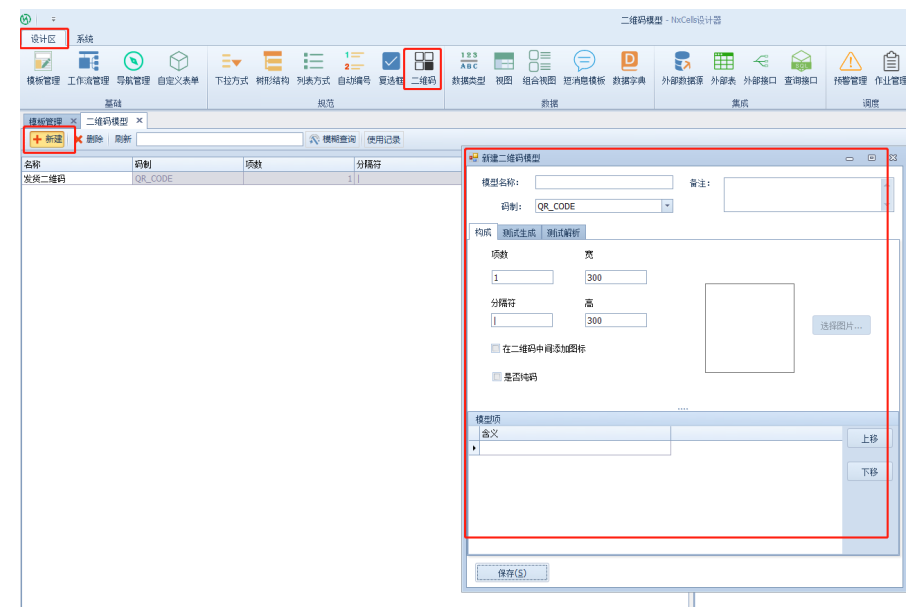This screenshot has width=917, height=607.
Task: Expand the 码制 QR_CODE dropdown
Action: pyautogui.click(x=667, y=206)
